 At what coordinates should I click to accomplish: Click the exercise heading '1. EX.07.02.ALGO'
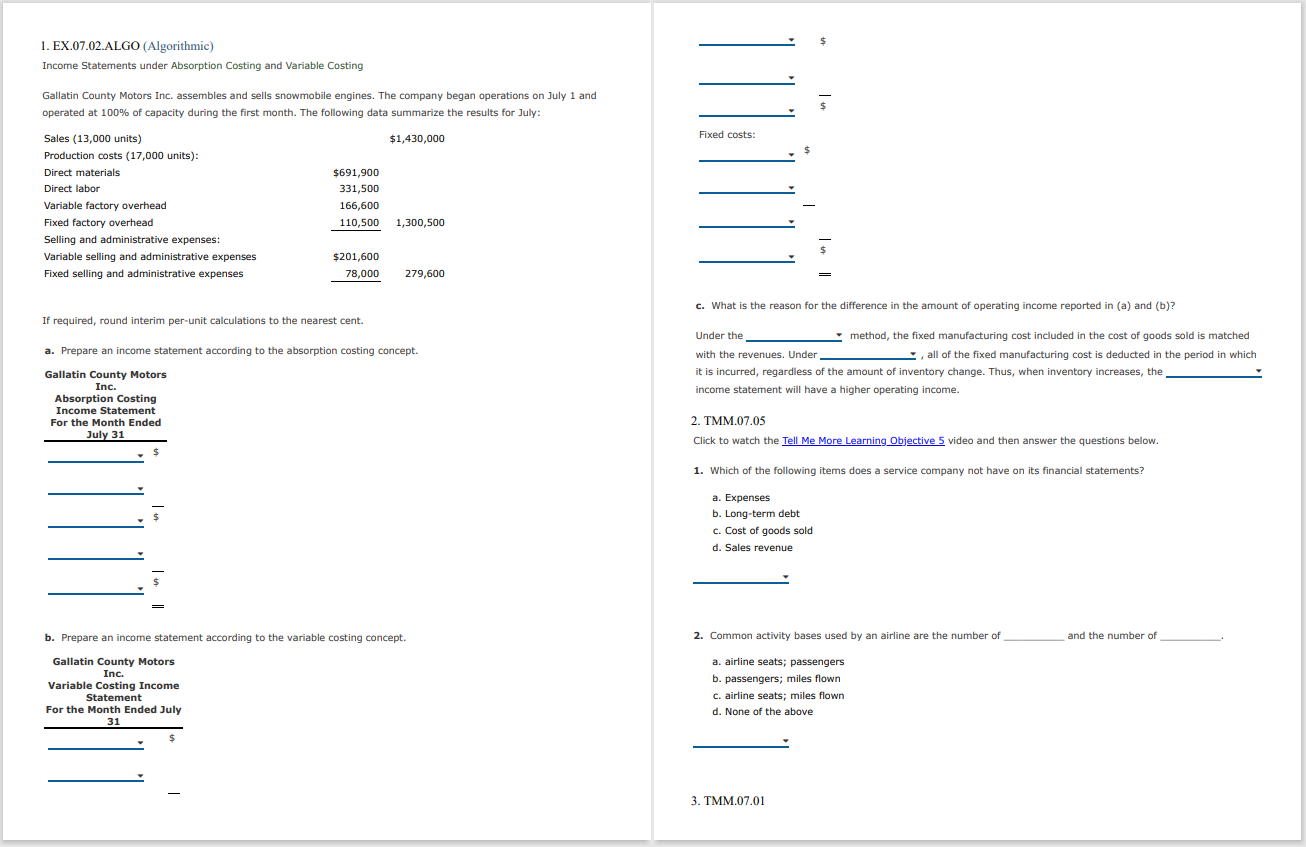pyautogui.click(x=88, y=46)
